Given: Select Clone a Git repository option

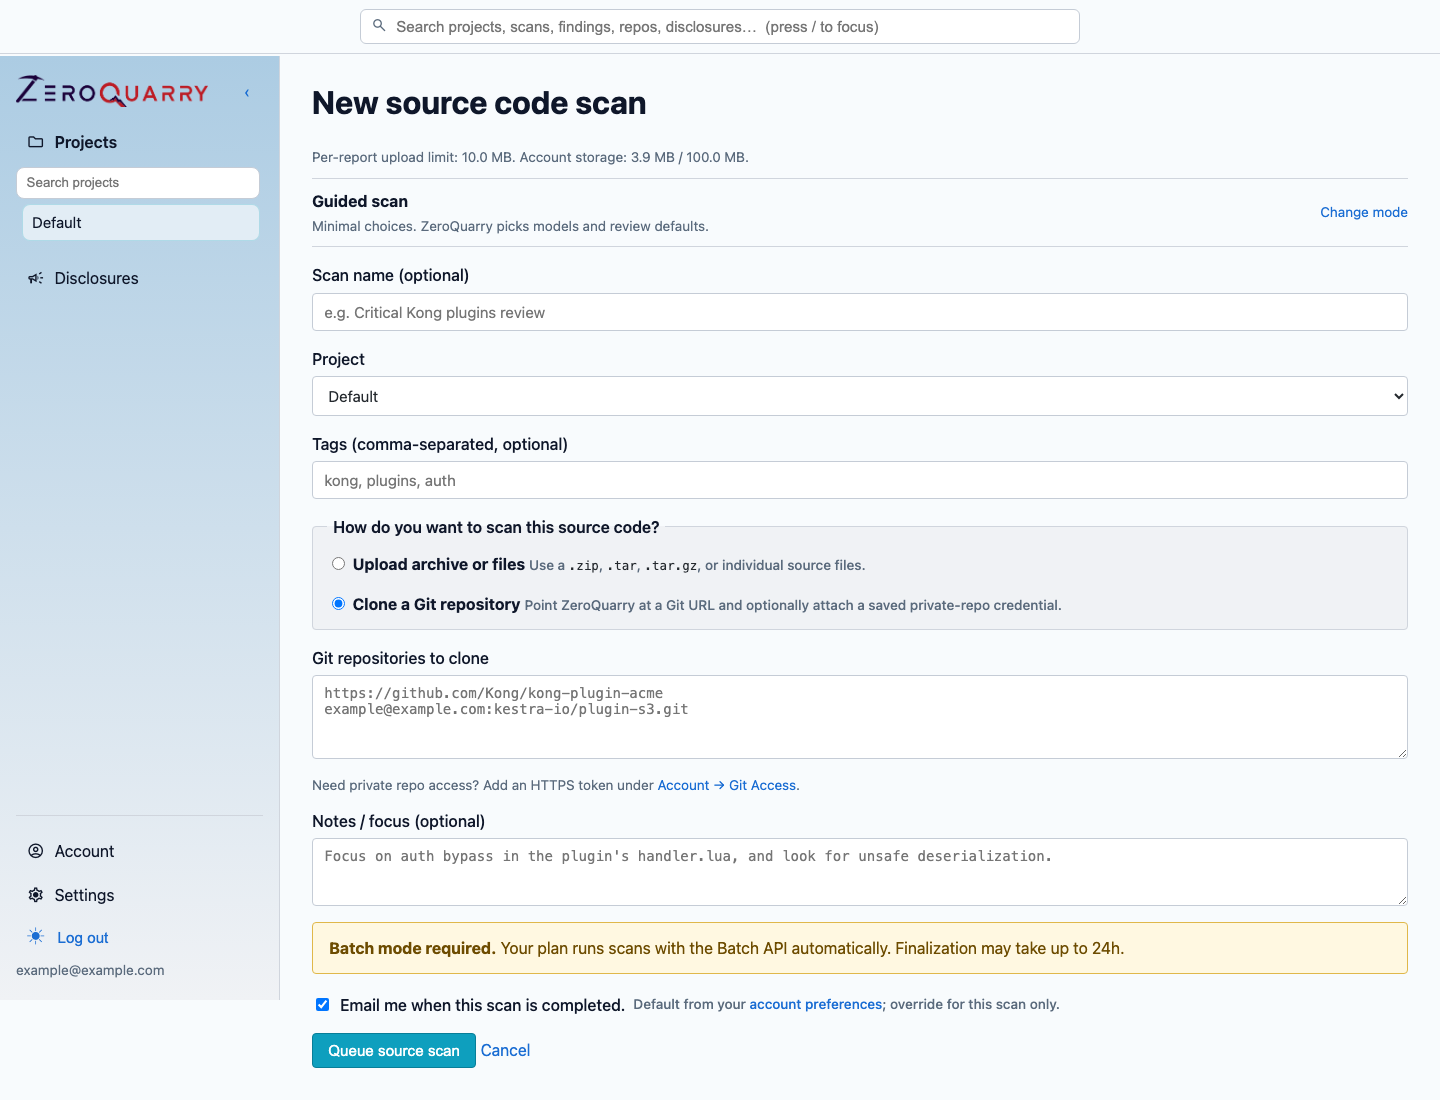Looking at the screenshot, I should point(339,604).
